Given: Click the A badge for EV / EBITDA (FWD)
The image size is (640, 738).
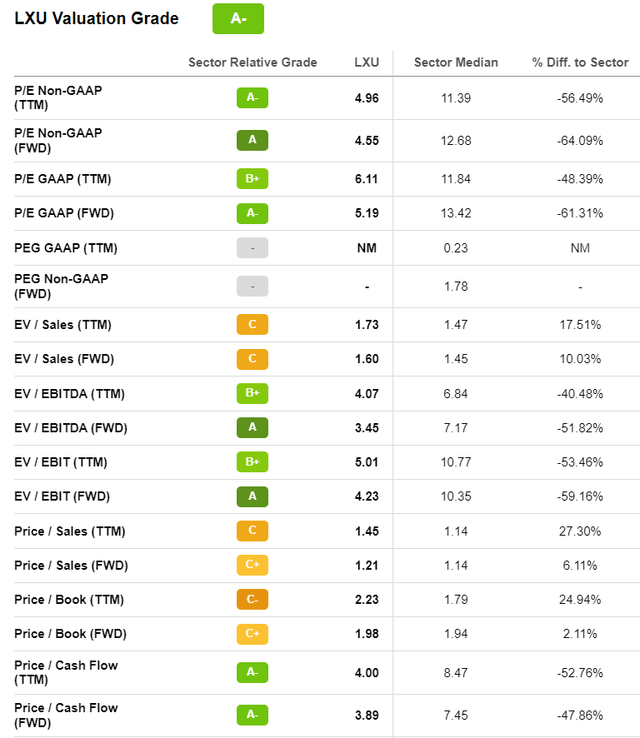Looking at the screenshot, I should (252, 427).
